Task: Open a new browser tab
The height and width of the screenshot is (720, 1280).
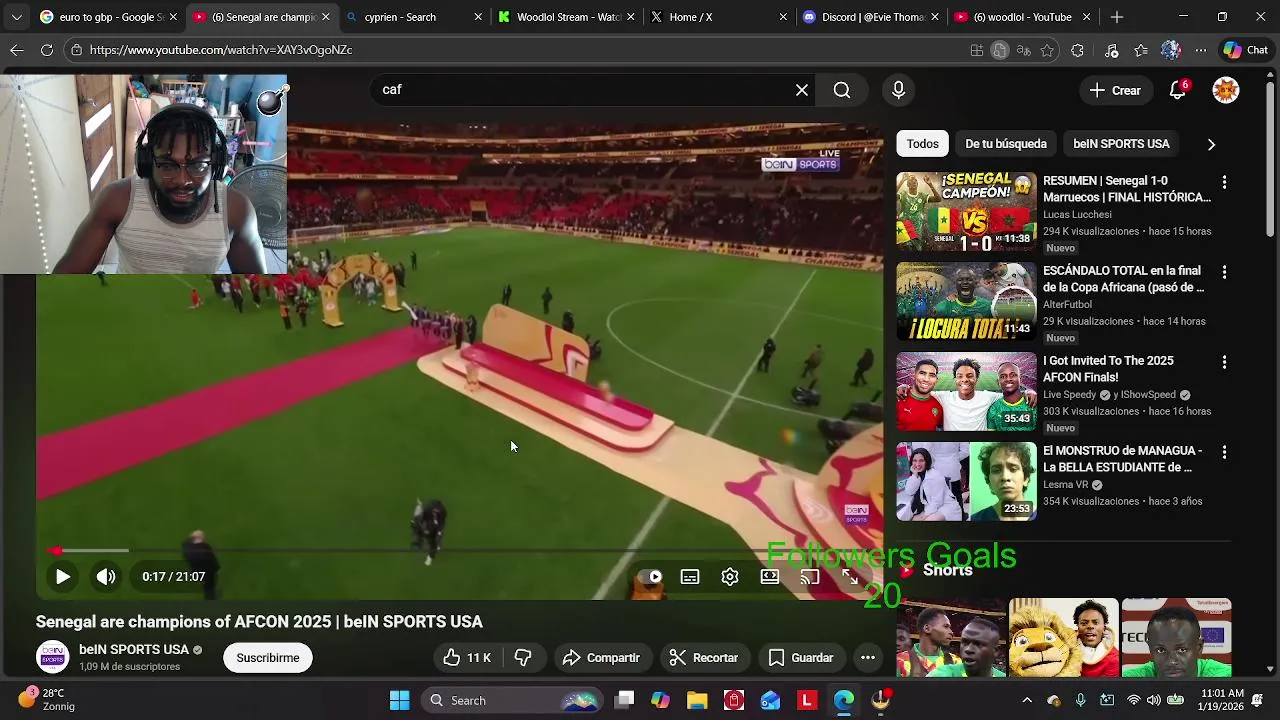Action: [x=1117, y=17]
